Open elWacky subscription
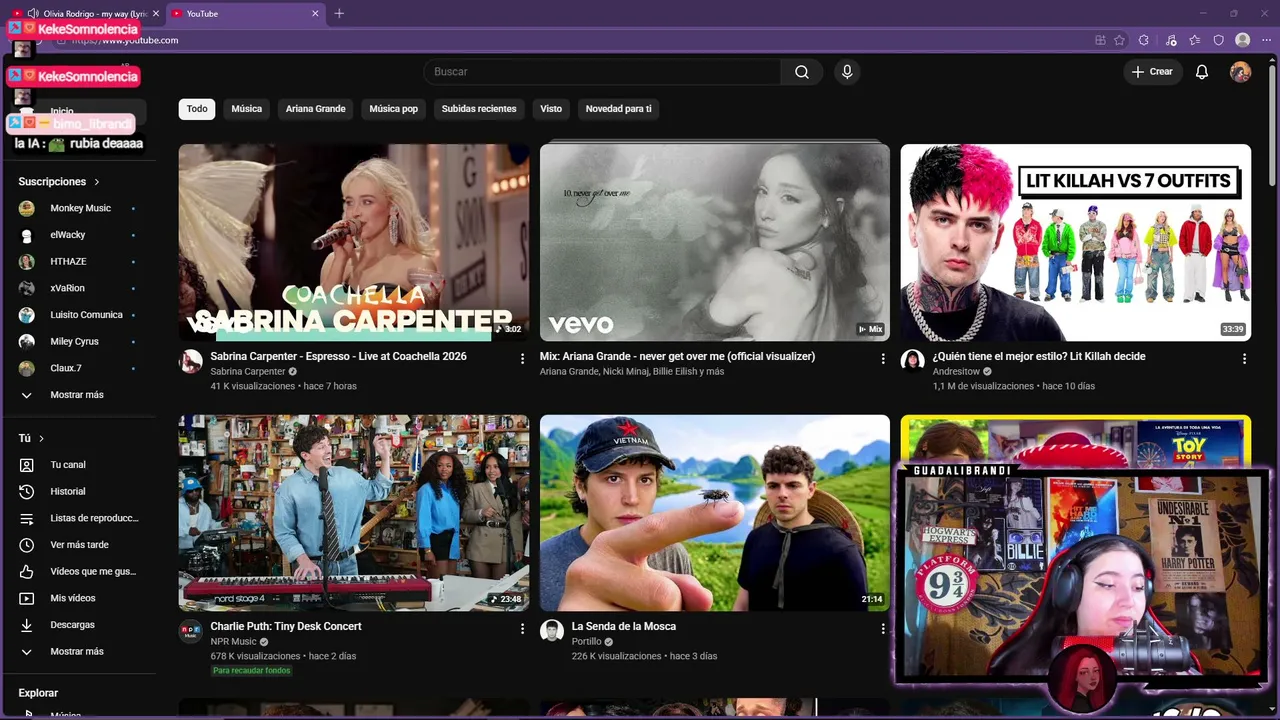Image resolution: width=1280 pixels, height=720 pixels. [78, 235]
